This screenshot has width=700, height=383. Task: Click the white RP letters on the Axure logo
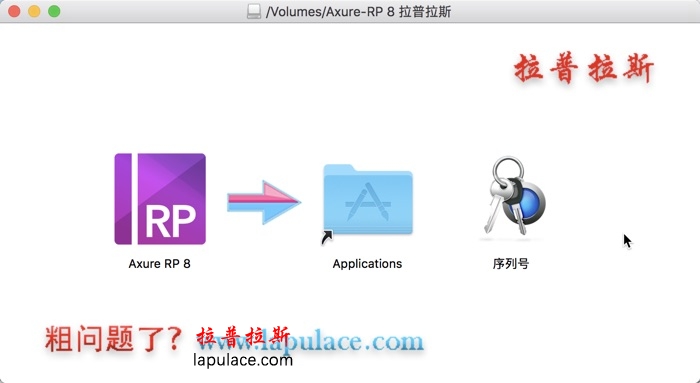click(x=171, y=221)
